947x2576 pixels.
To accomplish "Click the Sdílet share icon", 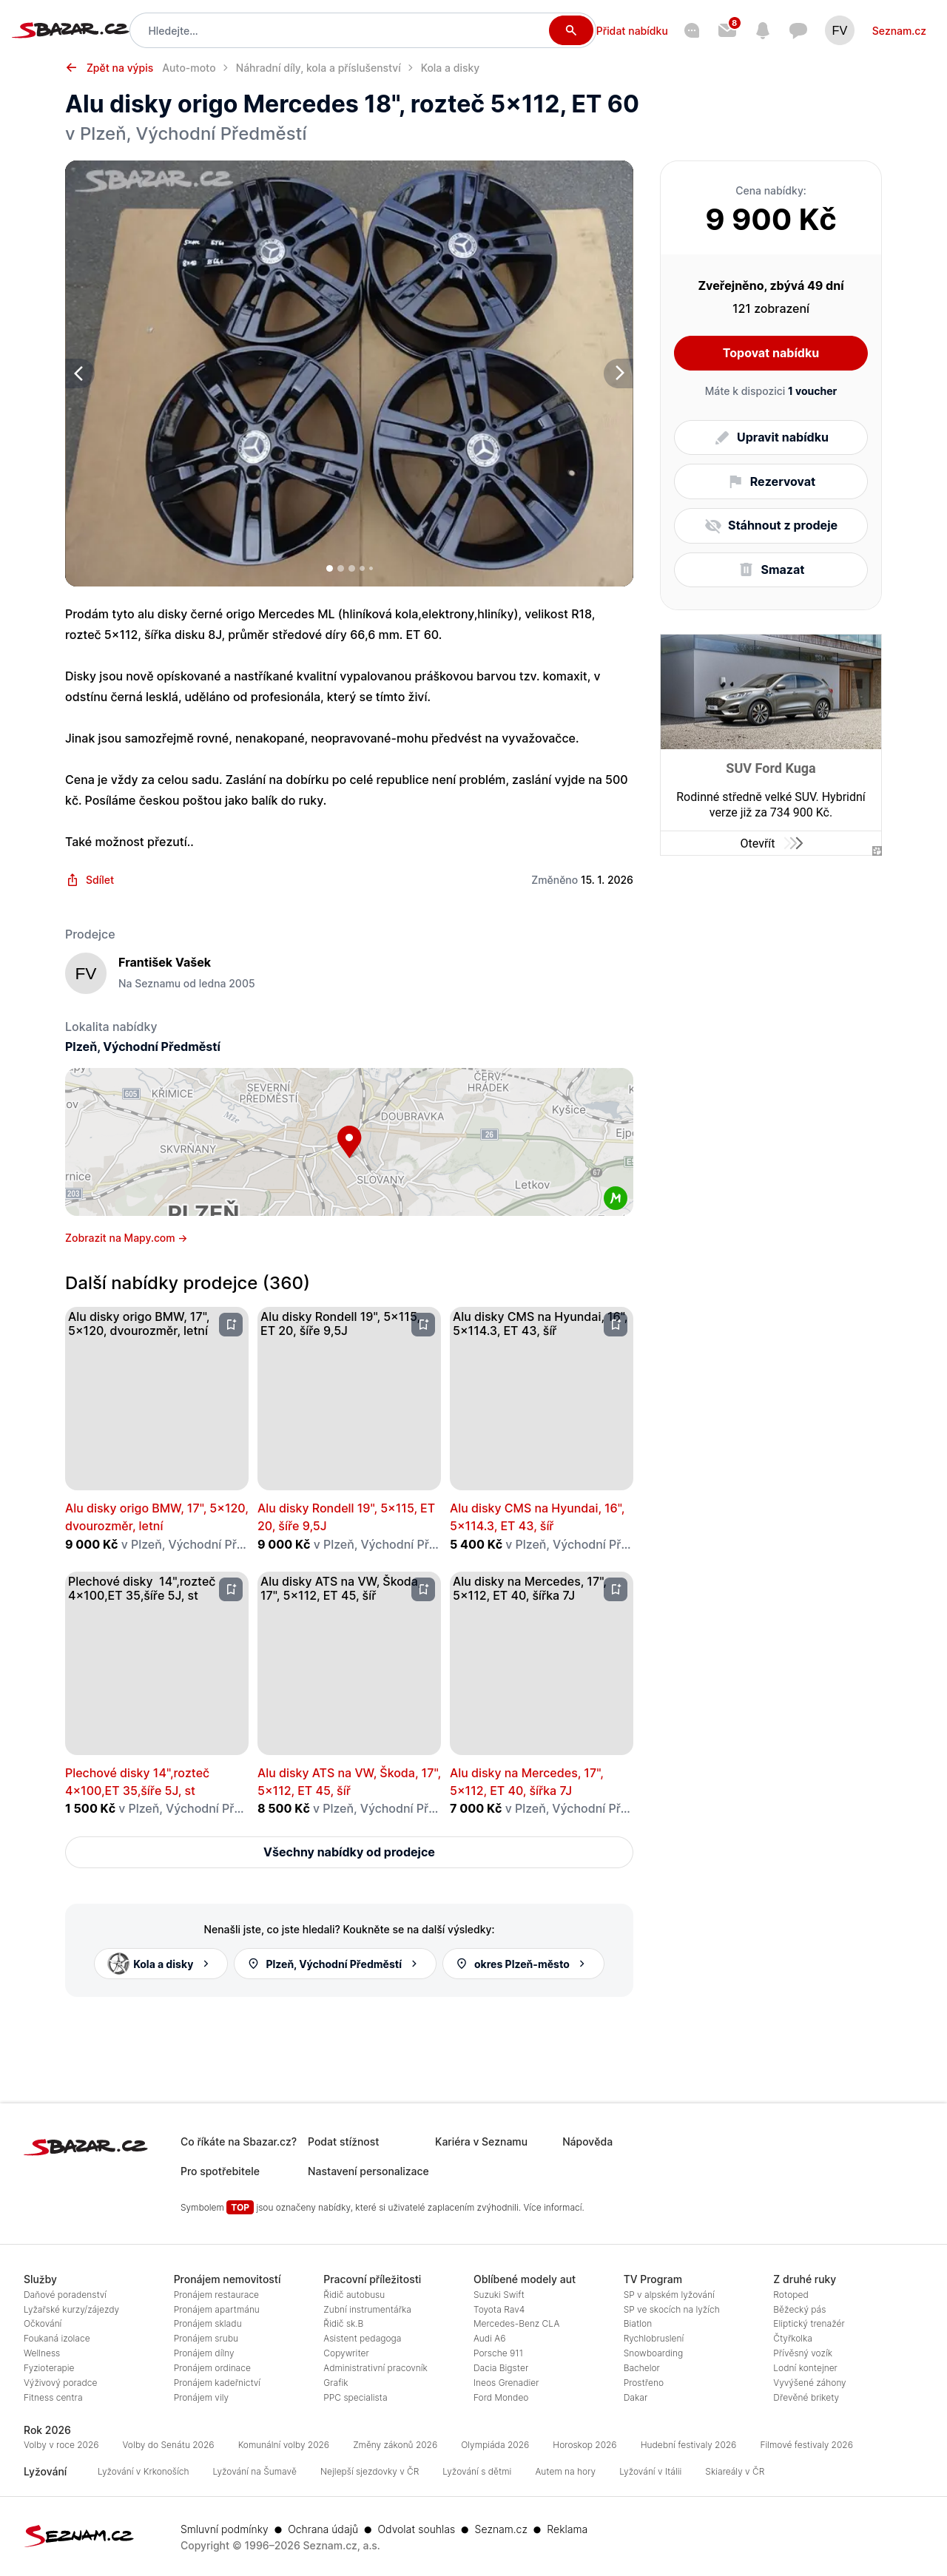I will pyautogui.click(x=72, y=880).
